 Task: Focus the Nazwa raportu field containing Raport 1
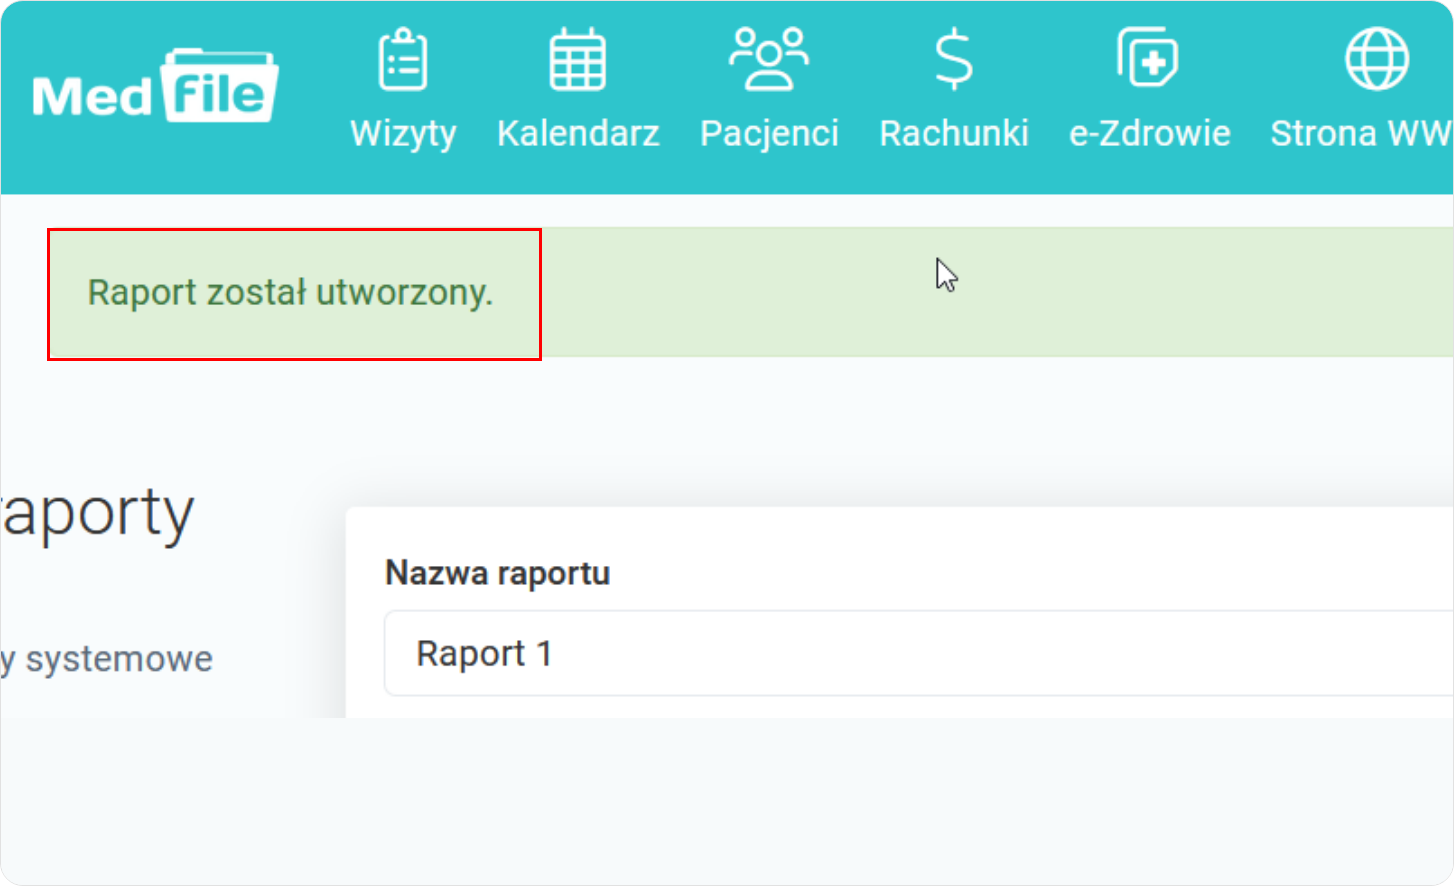coord(919,653)
